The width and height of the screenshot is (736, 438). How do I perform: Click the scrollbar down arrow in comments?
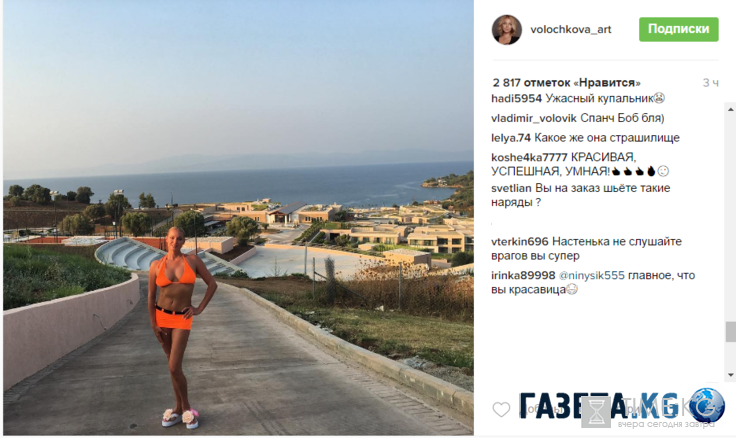730,375
